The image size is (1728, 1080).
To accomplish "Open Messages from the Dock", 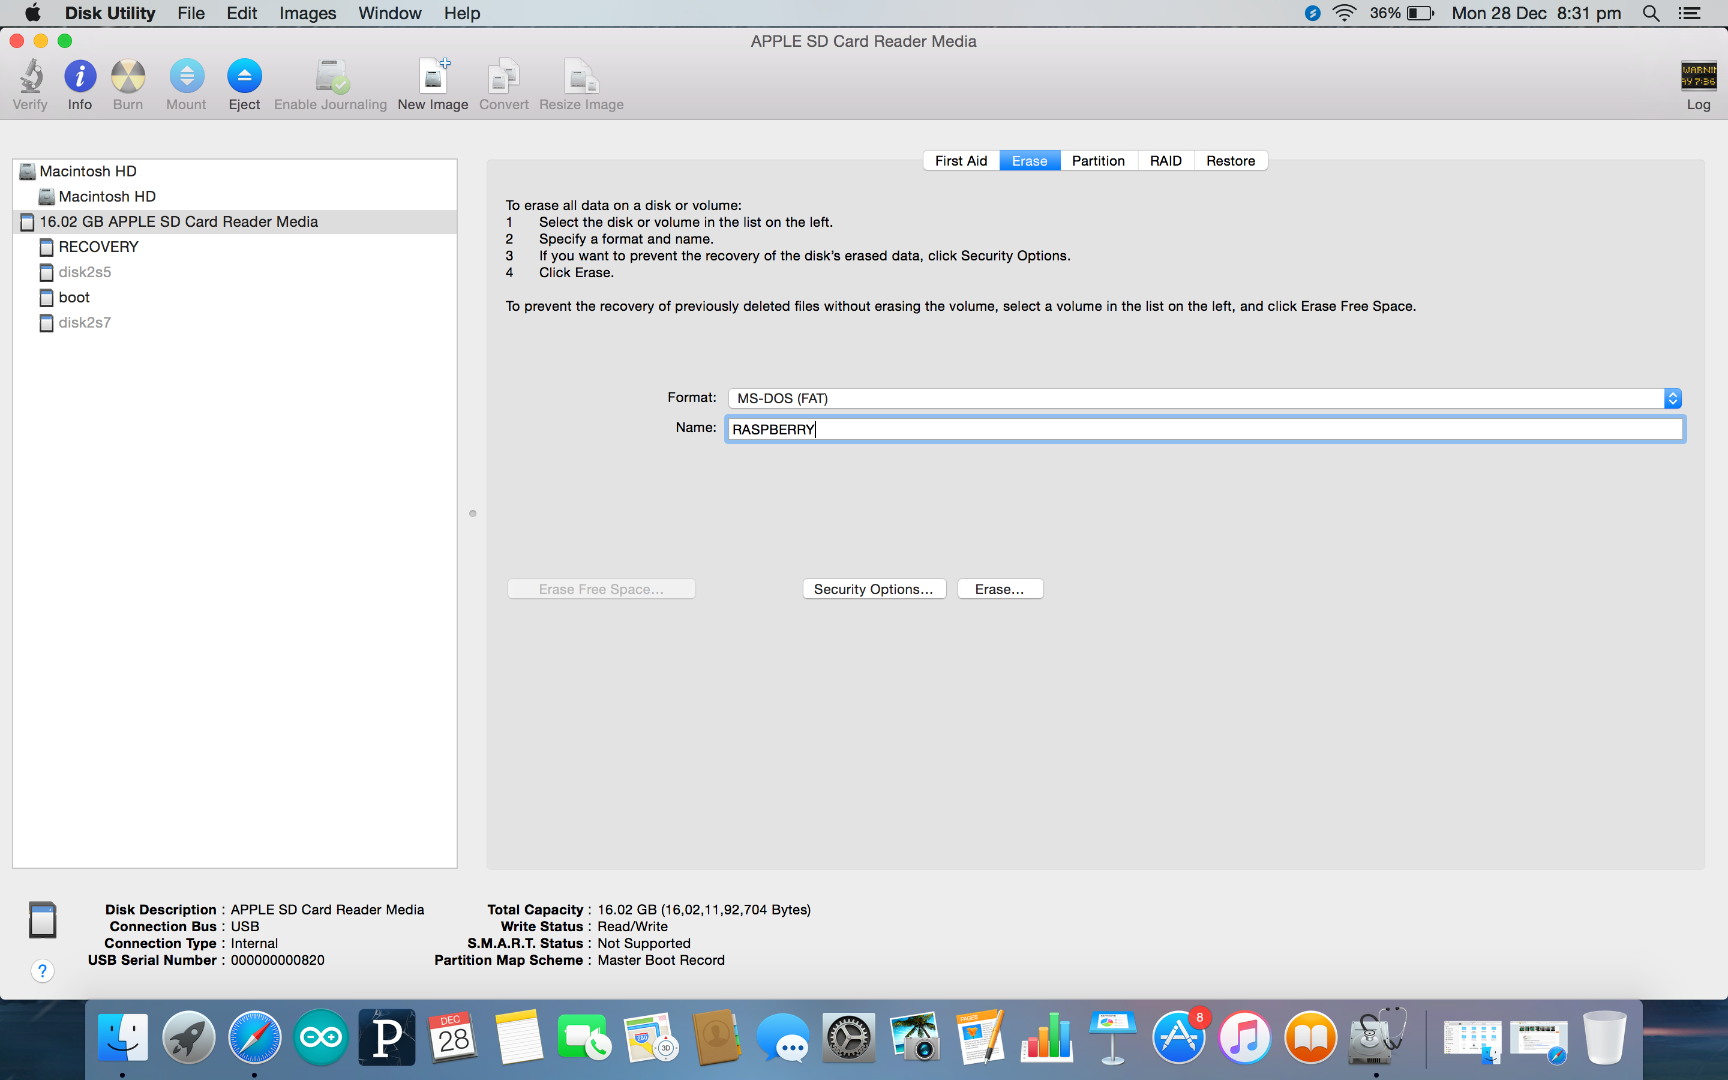I will point(783,1037).
